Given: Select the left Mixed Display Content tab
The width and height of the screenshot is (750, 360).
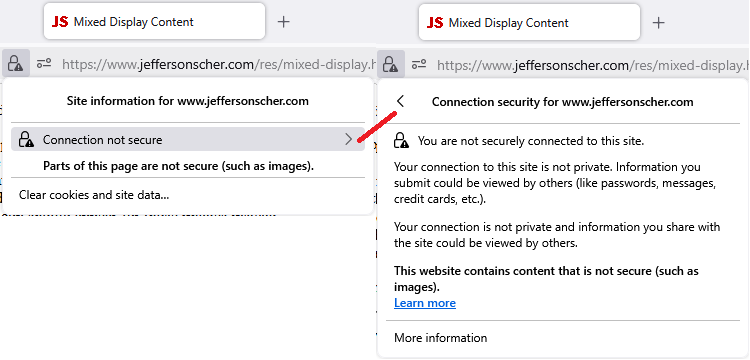Looking at the screenshot, I should click(154, 22).
